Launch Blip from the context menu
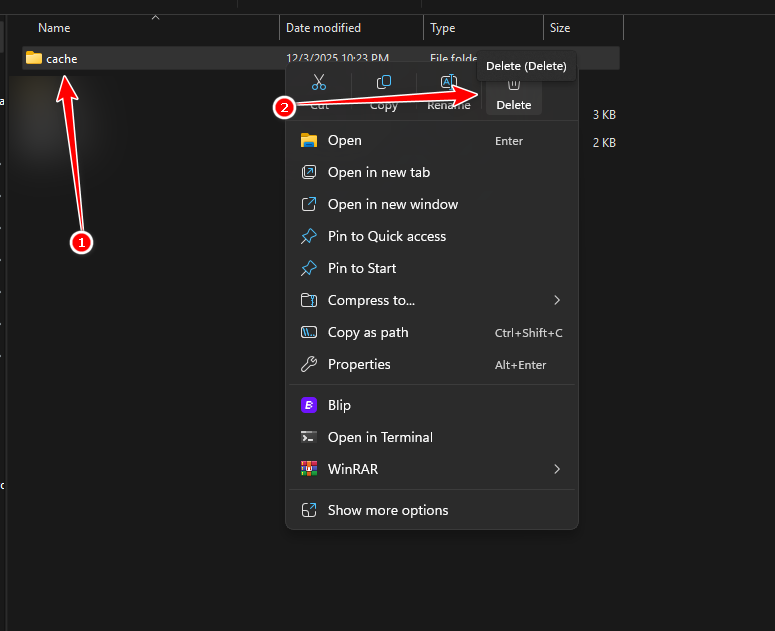This screenshot has width=775, height=631. click(339, 405)
